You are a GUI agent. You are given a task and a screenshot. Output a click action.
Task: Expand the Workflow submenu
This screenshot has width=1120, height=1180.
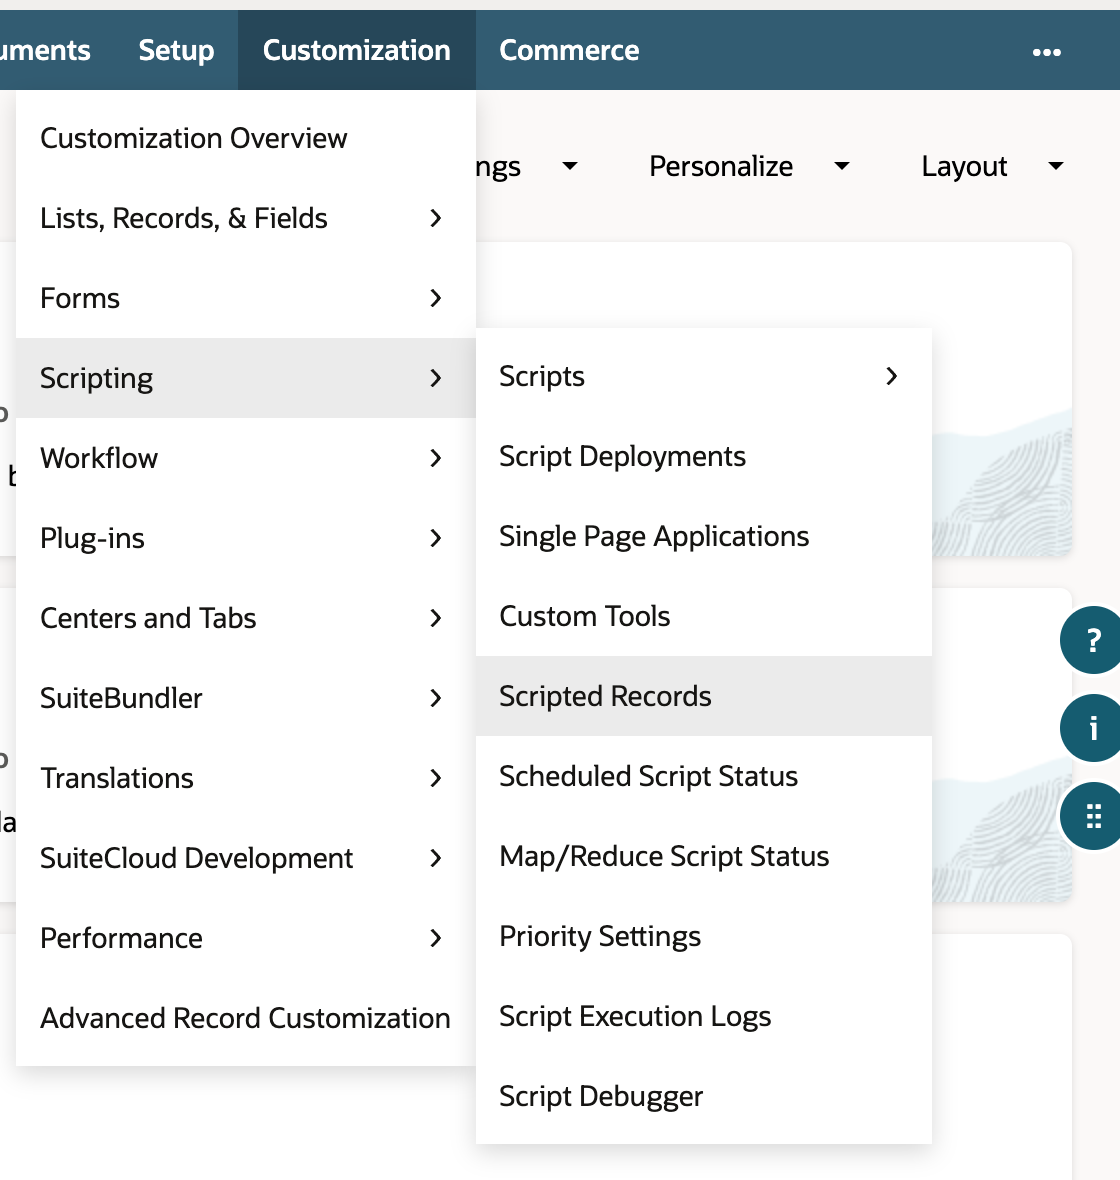coord(245,458)
